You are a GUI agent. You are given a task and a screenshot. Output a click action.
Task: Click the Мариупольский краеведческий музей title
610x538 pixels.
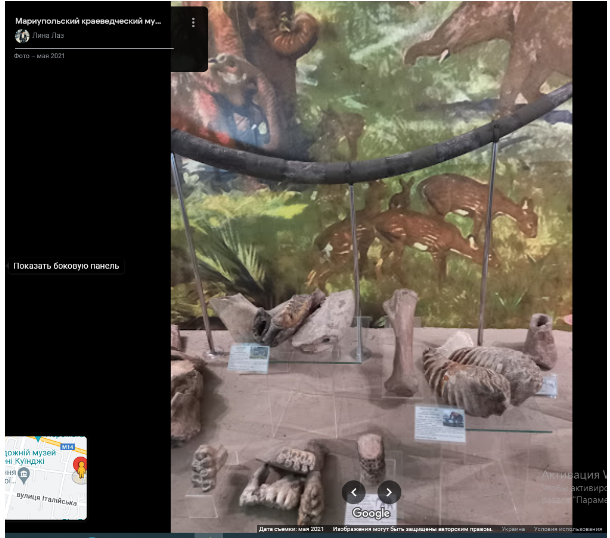[88, 21]
